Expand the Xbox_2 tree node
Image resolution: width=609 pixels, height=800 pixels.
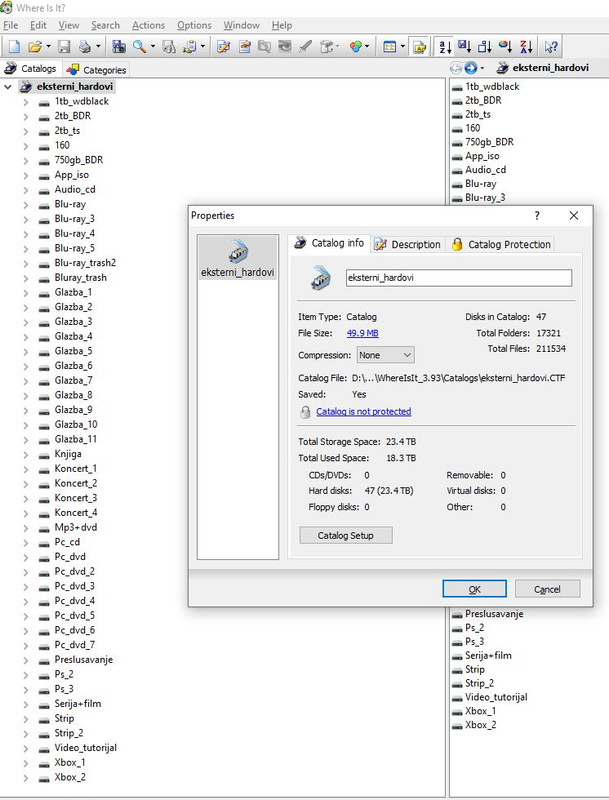click(26, 778)
